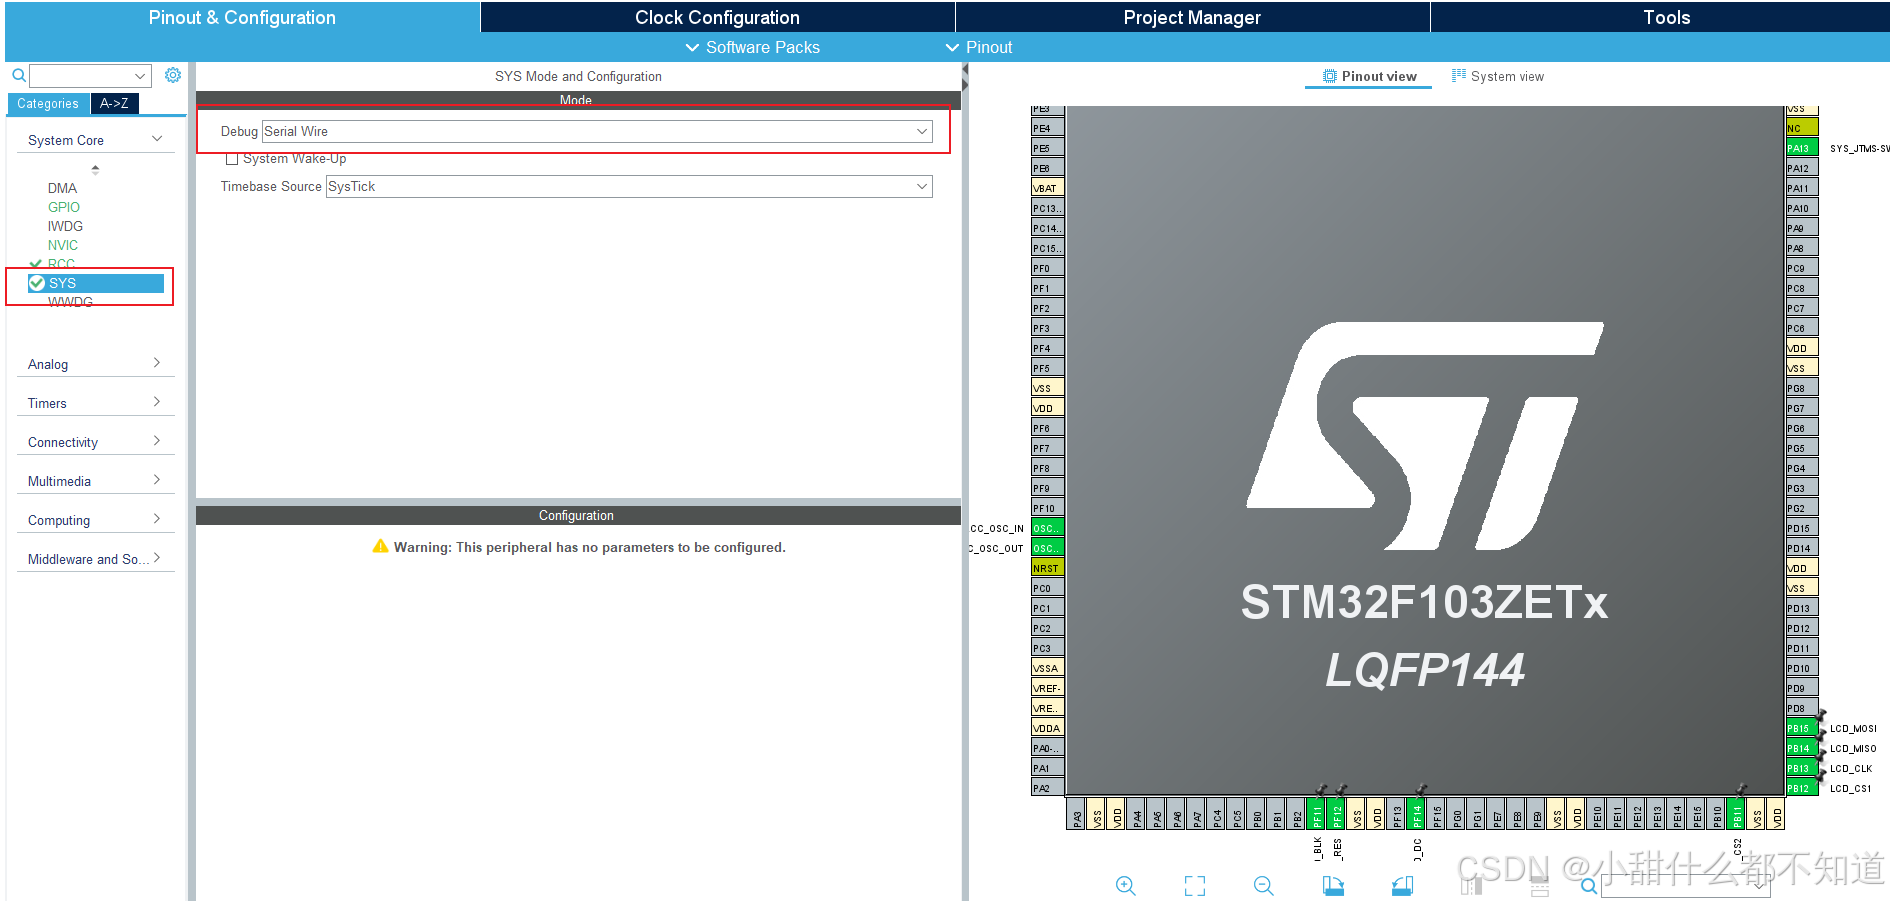Rotate the MCU diagram clockwise
1890x901 pixels.
coord(1333,886)
